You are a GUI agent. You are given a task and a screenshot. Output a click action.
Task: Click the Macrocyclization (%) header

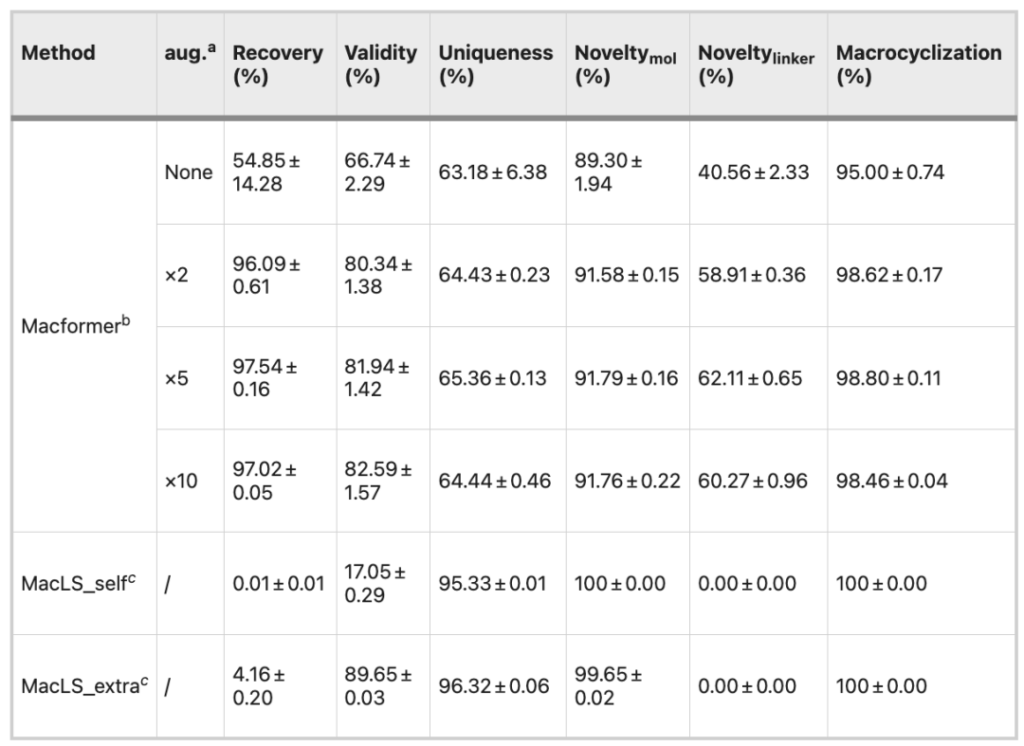pyautogui.click(x=919, y=64)
